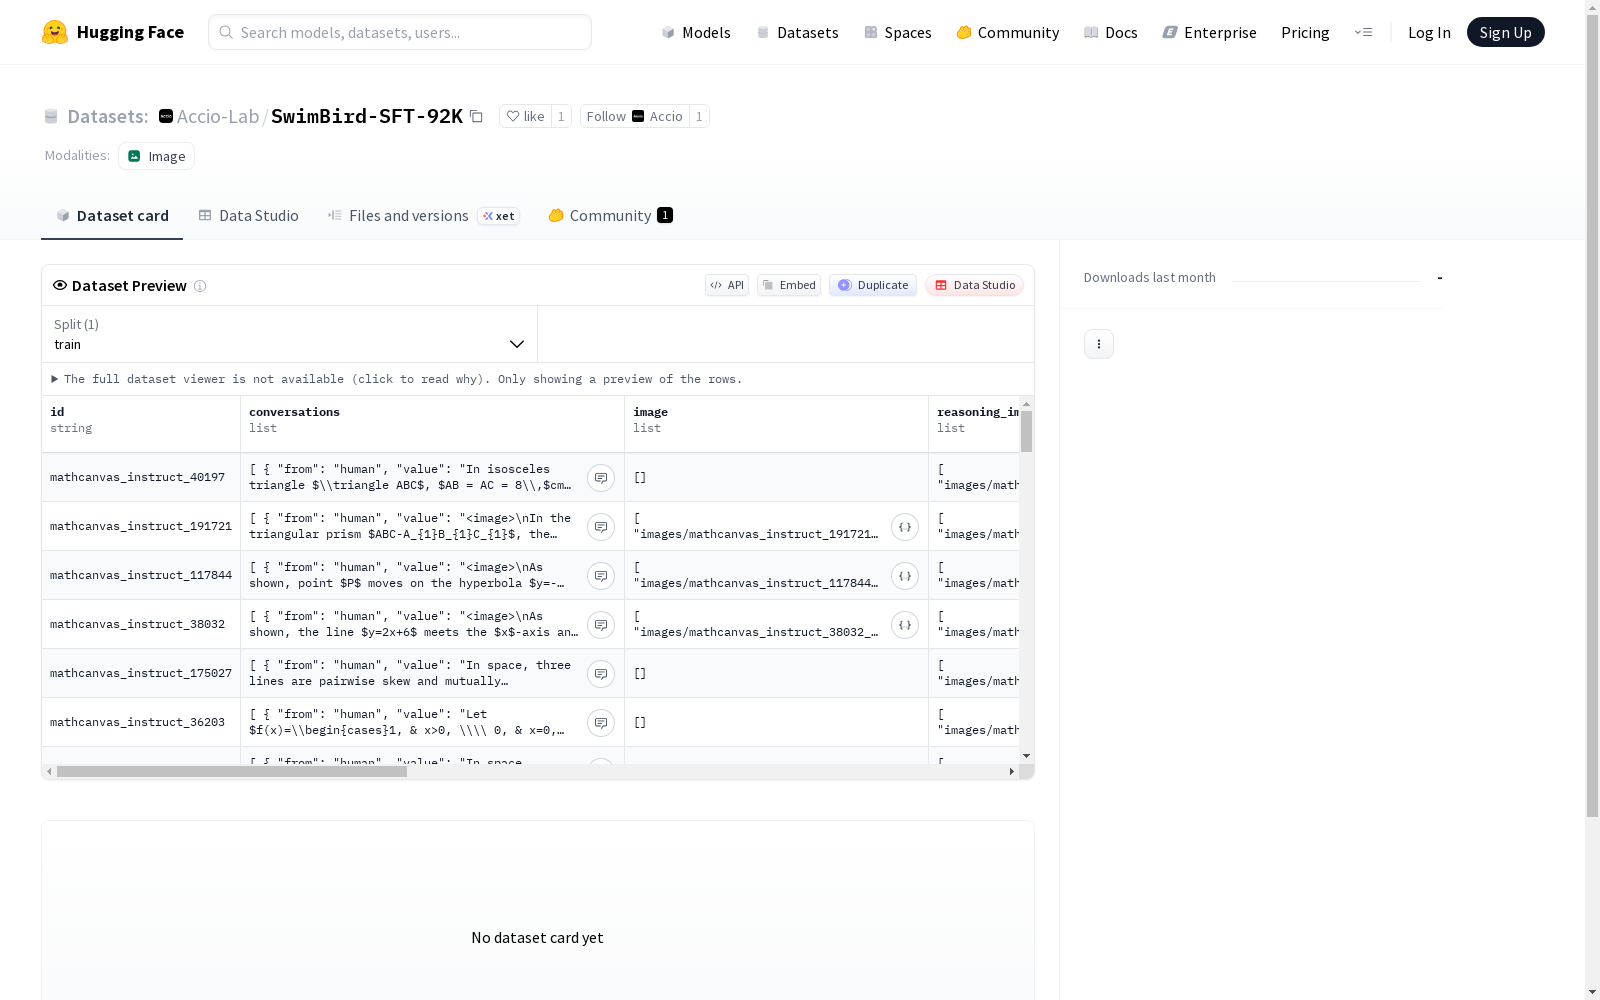Open the Models page from navigation
The width and height of the screenshot is (1600, 1000).
(696, 33)
